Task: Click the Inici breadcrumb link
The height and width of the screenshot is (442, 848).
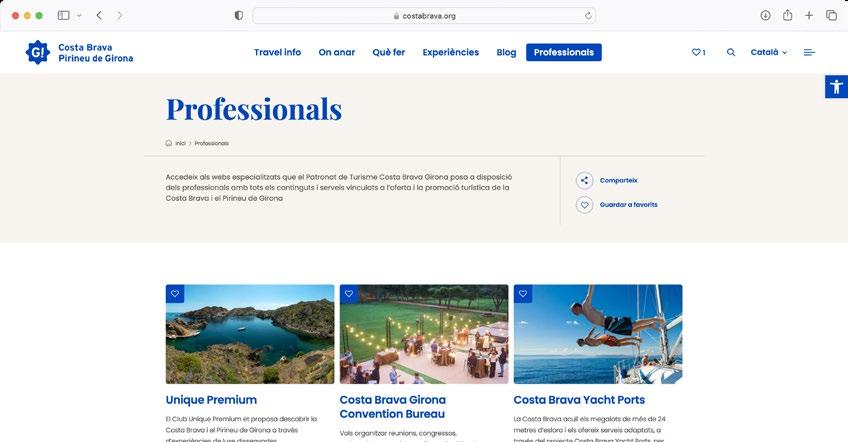Action: (181, 143)
